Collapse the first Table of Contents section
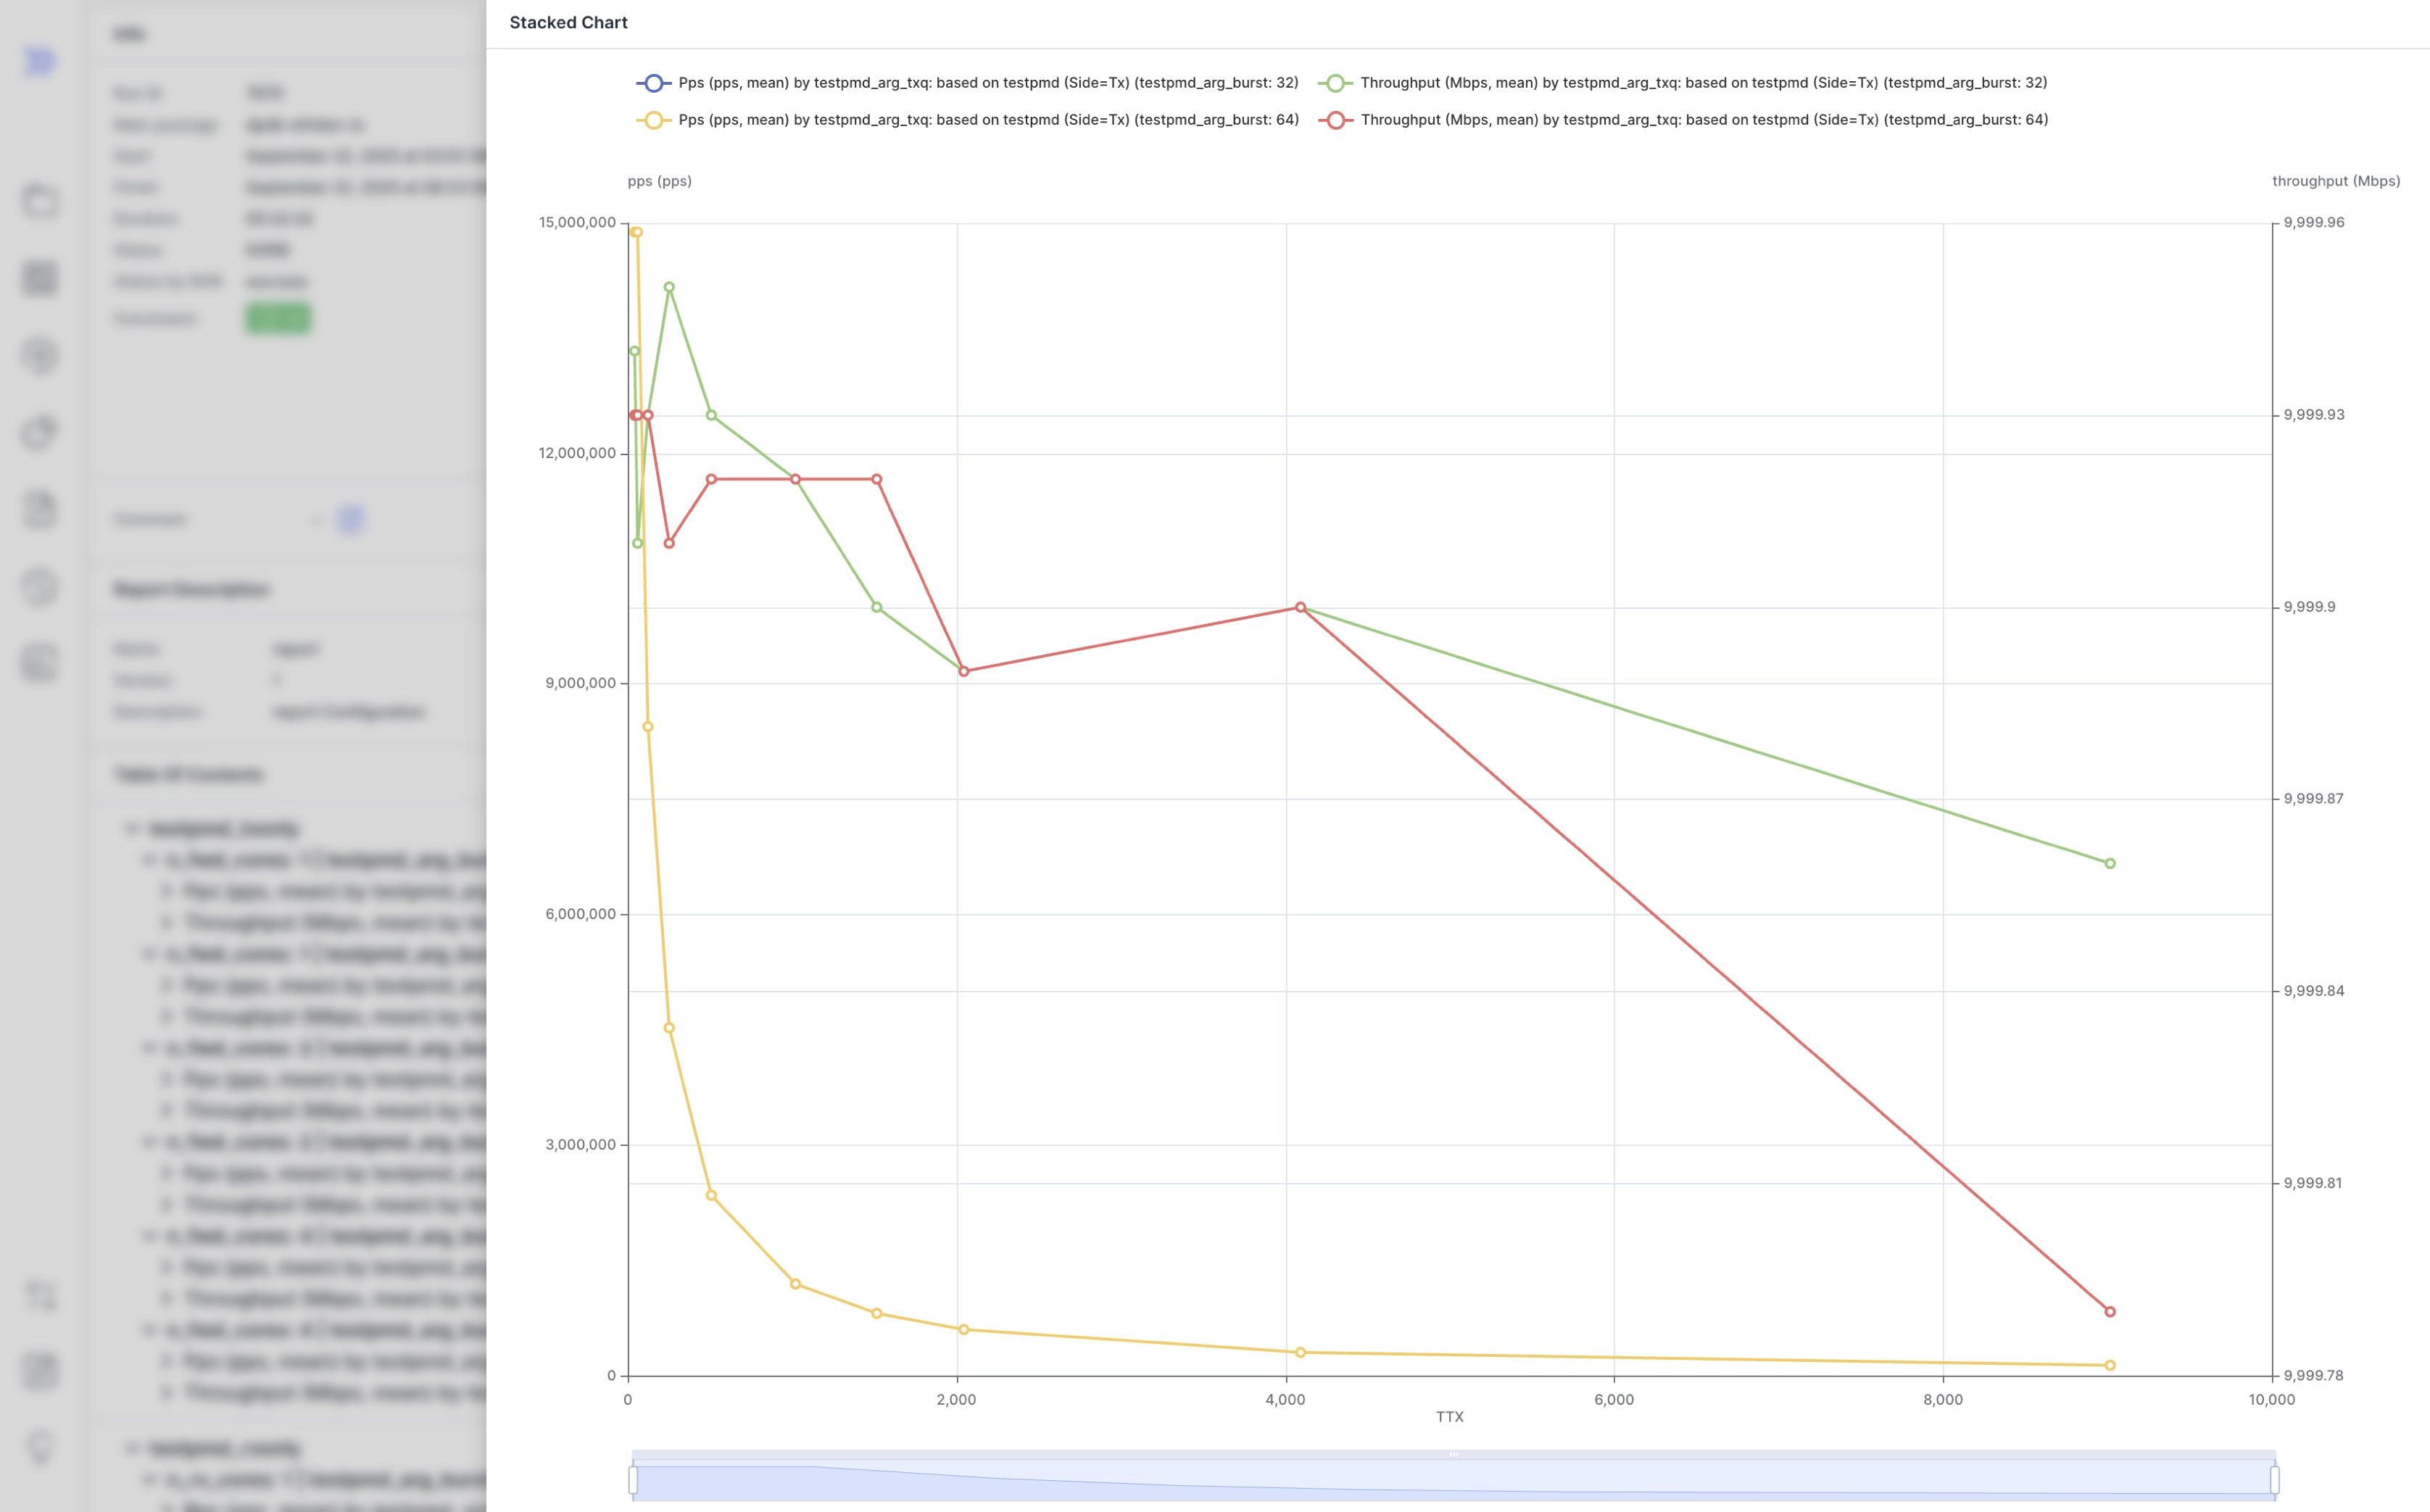Viewport: 2430px width, 1512px height. 133,828
